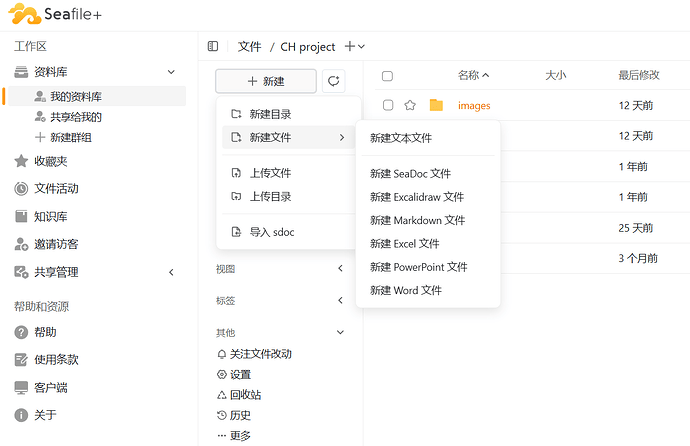Image resolution: width=690 pixels, height=446 pixels.
Task: Click the 知识库 book icon
Action: [21, 216]
